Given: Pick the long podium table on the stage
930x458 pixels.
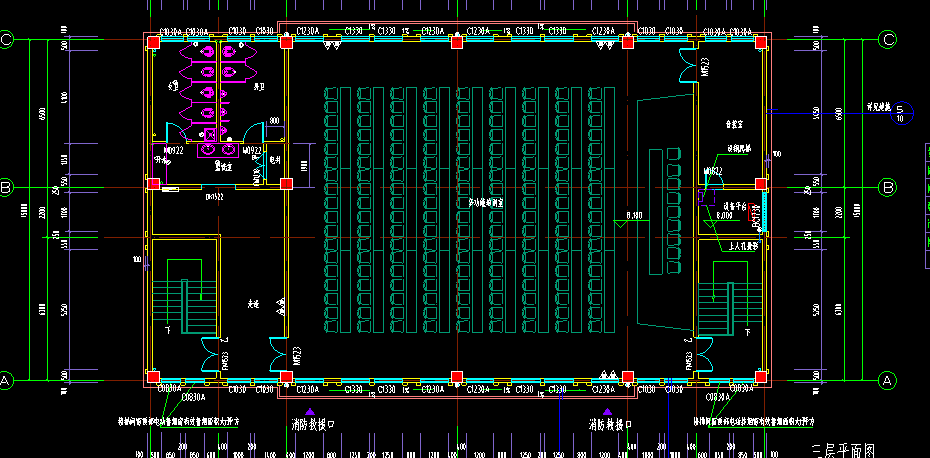Looking at the screenshot, I should pyautogui.click(x=655, y=212).
